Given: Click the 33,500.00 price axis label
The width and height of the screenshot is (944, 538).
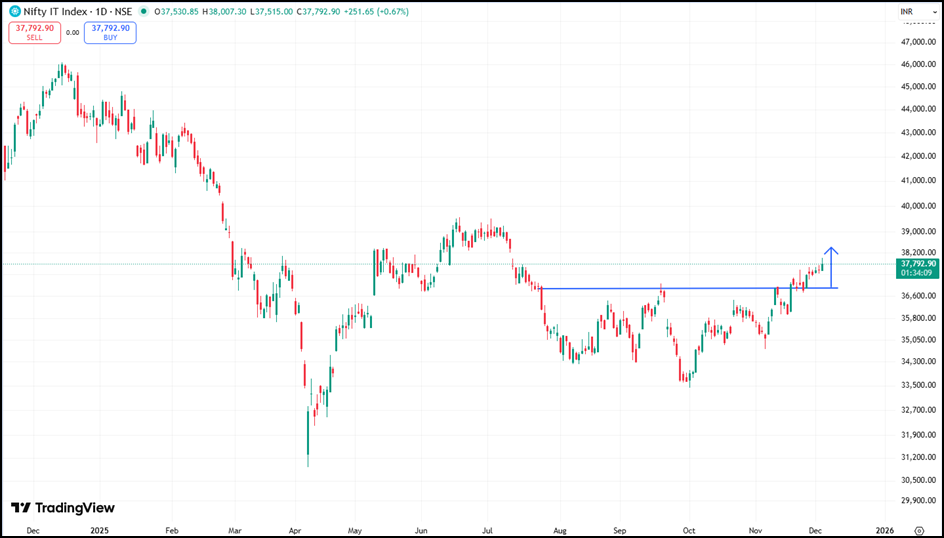Looking at the screenshot, I should 918,385.
